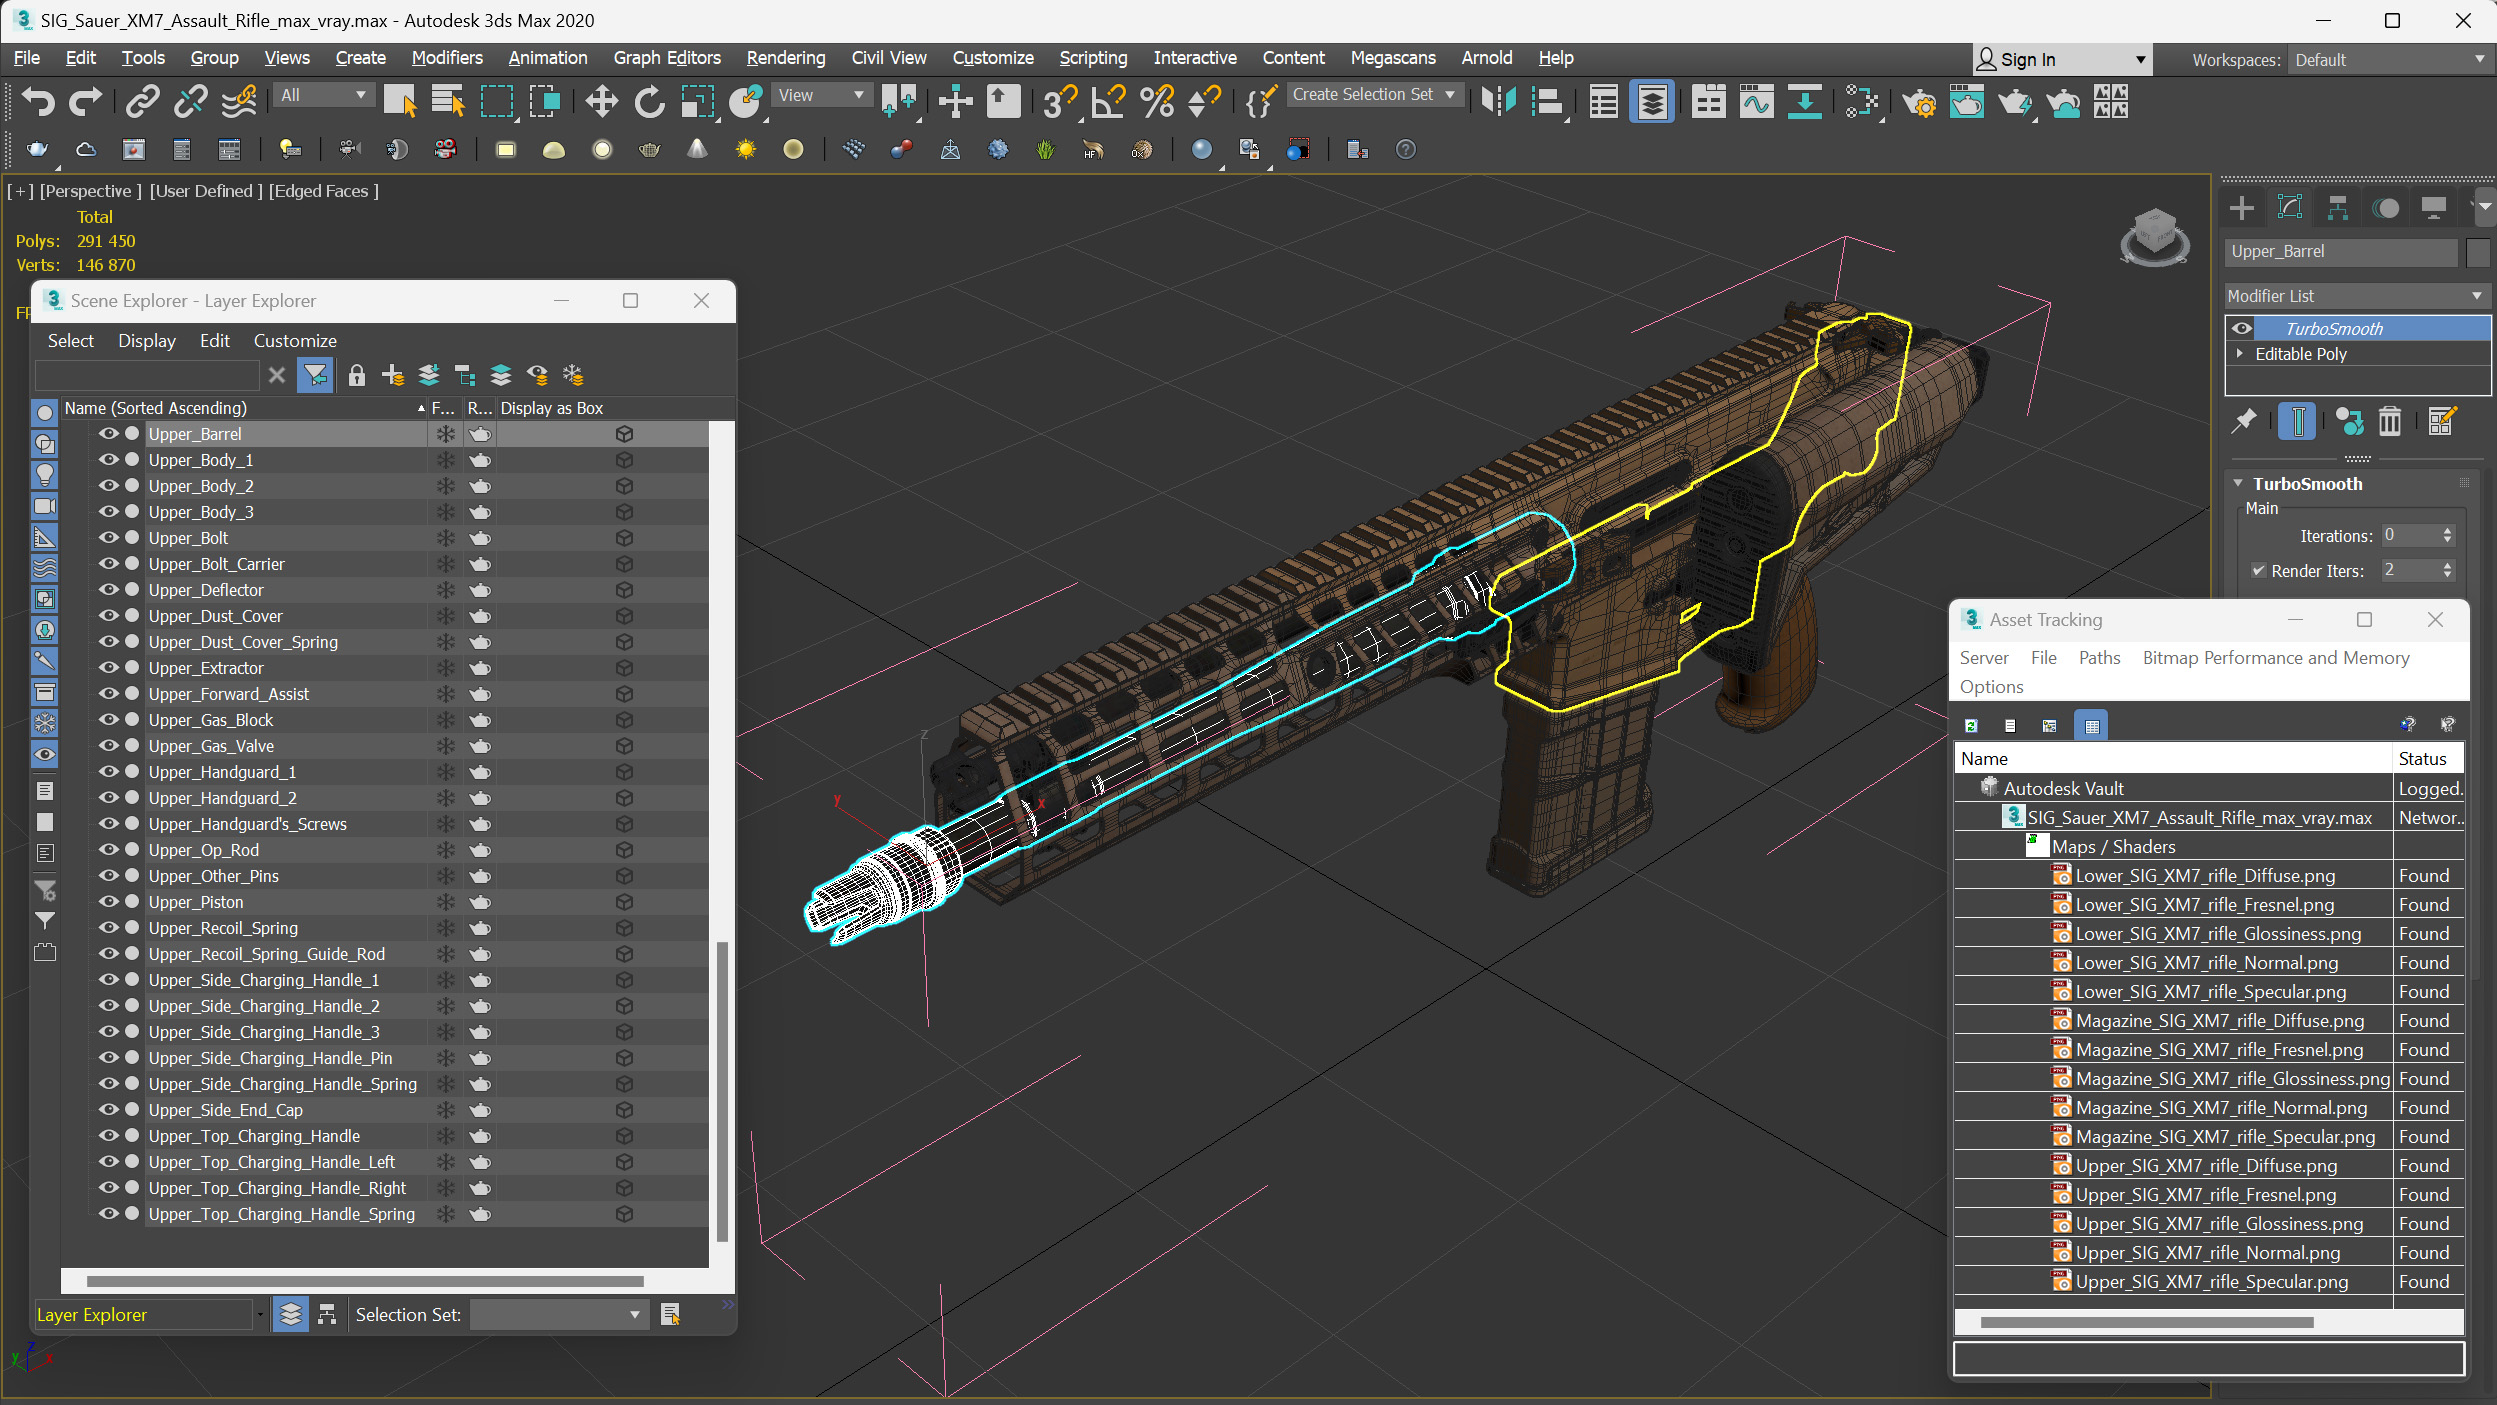2497x1405 pixels.
Task: Open the Scripting menu
Action: tap(1093, 58)
